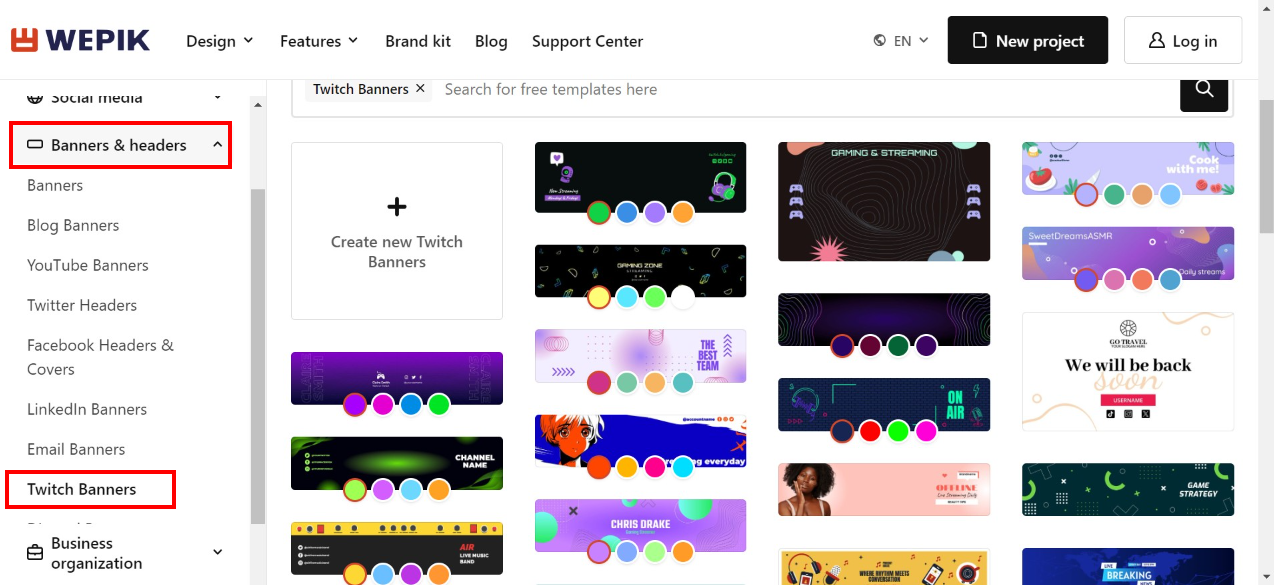Click the Banners & headers icon
This screenshot has height=585, width=1274.
[35, 145]
